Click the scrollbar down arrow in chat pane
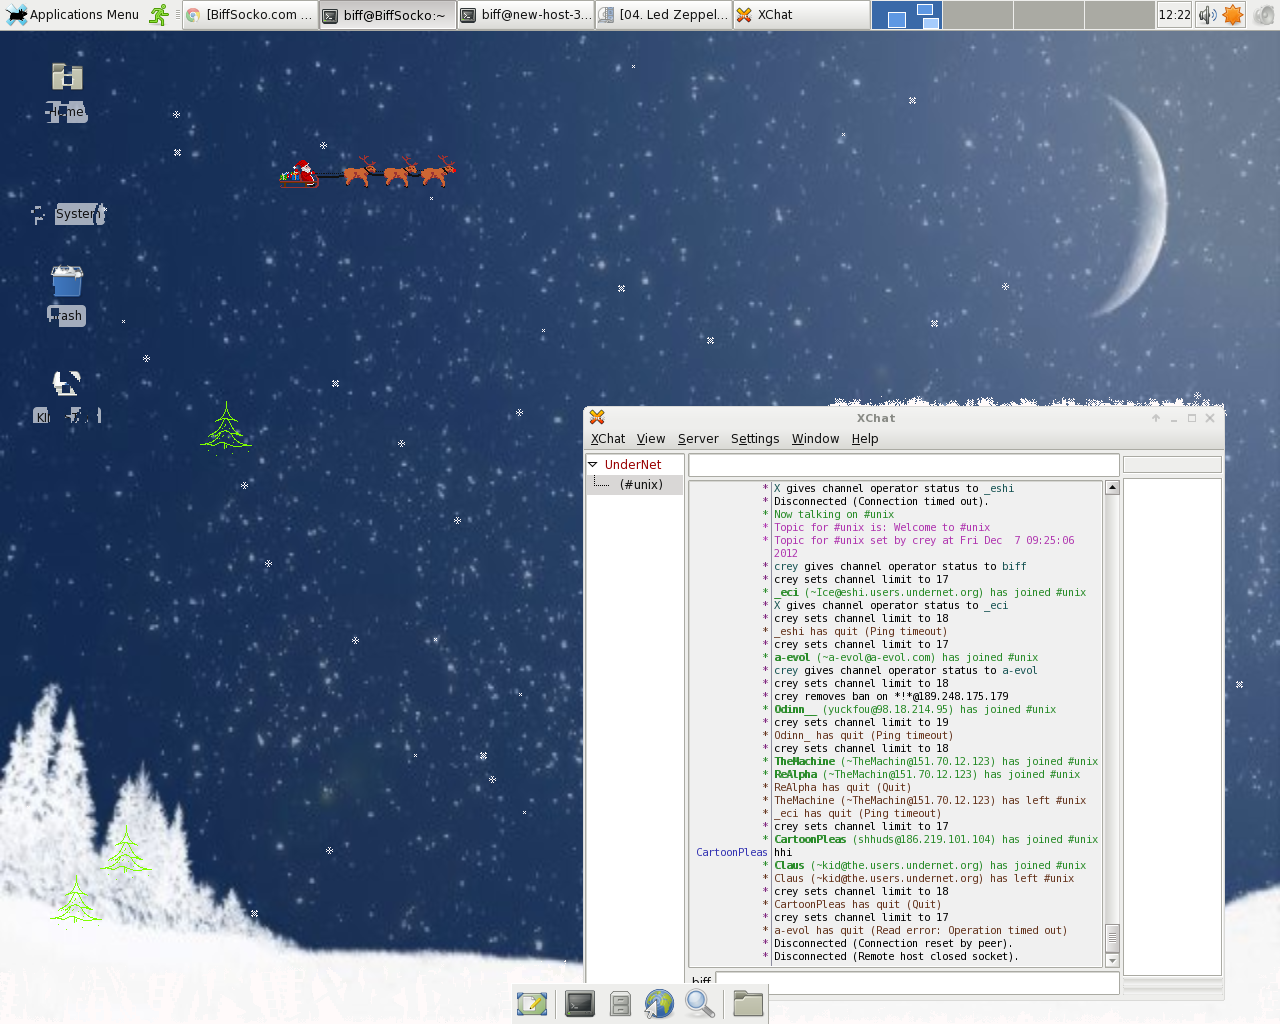Image resolution: width=1280 pixels, height=1024 pixels. 1112,961
